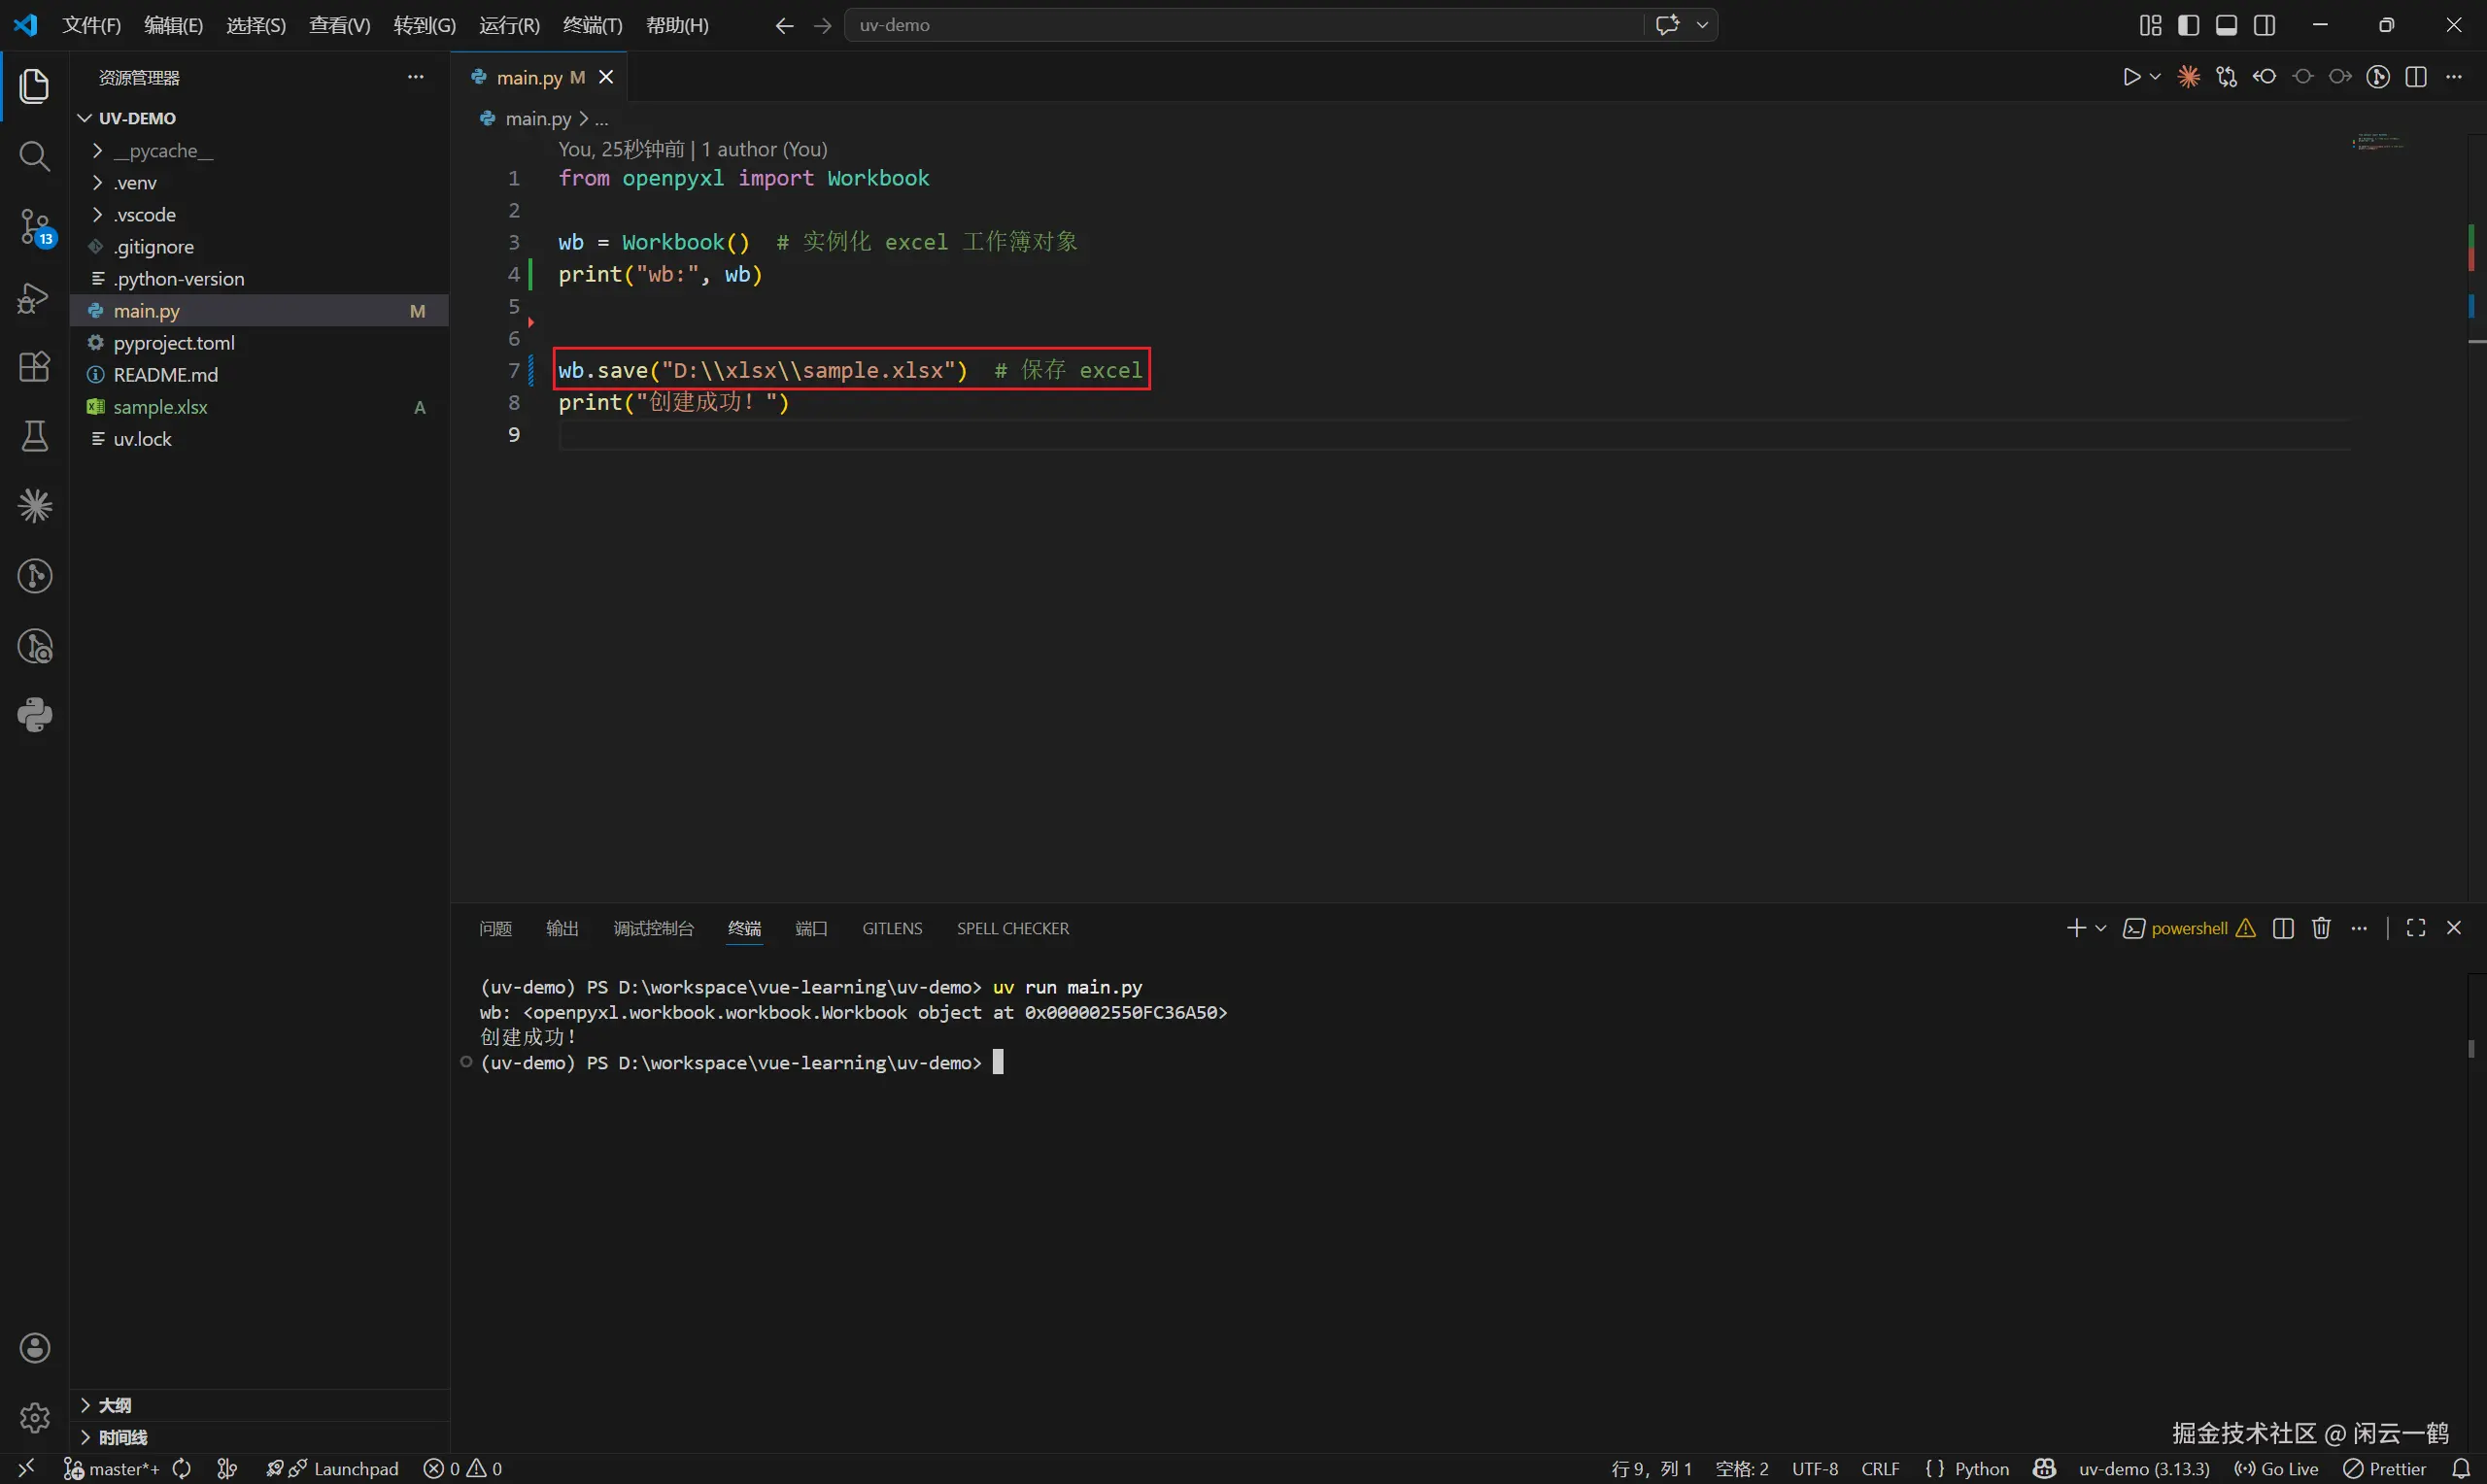Open Python extension view in activity bar
The height and width of the screenshot is (1484, 2487).
(x=35, y=715)
